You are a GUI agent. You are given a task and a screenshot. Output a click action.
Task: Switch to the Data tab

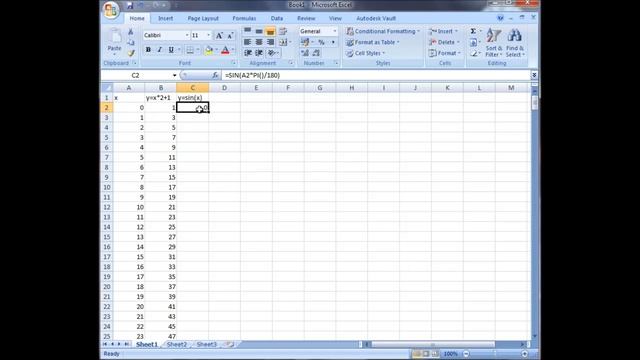coord(277,18)
